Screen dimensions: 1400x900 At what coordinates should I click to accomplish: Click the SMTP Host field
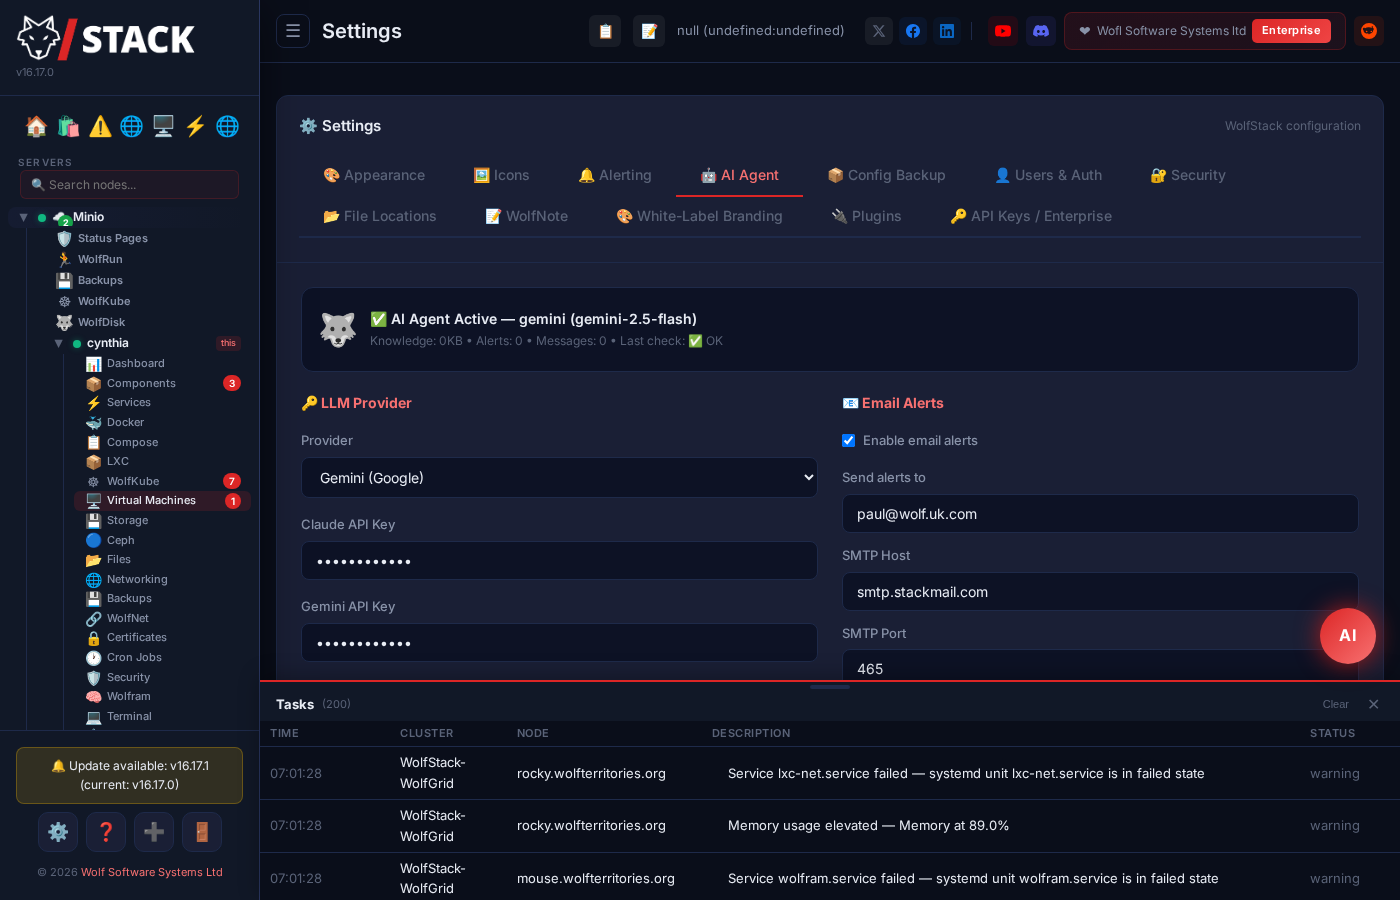click(x=1100, y=592)
